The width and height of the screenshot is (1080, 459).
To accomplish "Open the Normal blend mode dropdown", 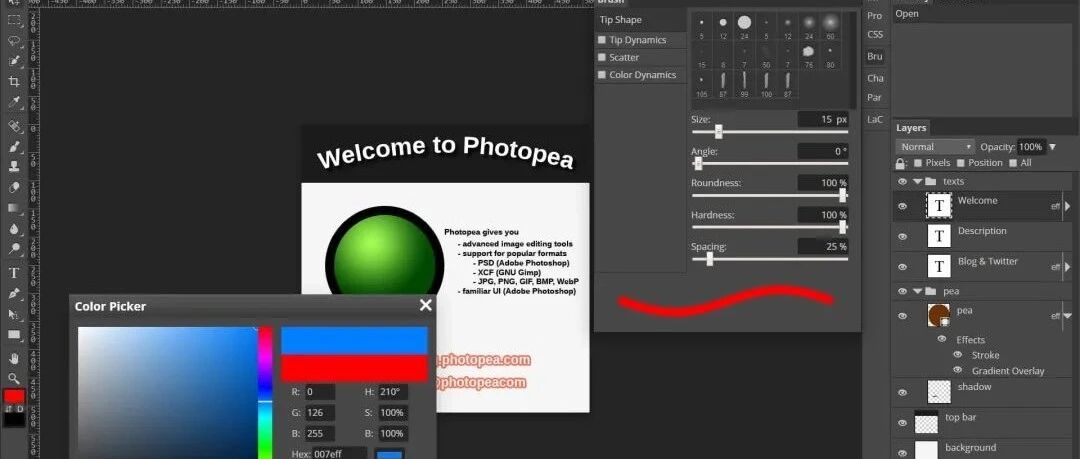I will tap(935, 147).
